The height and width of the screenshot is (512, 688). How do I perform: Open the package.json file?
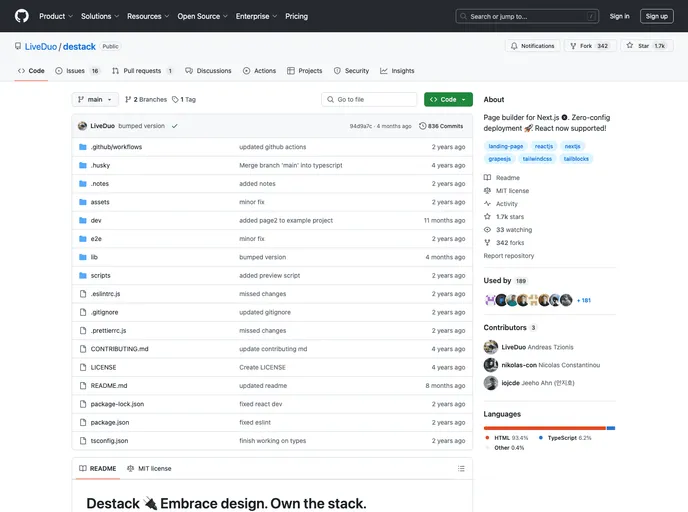point(110,422)
